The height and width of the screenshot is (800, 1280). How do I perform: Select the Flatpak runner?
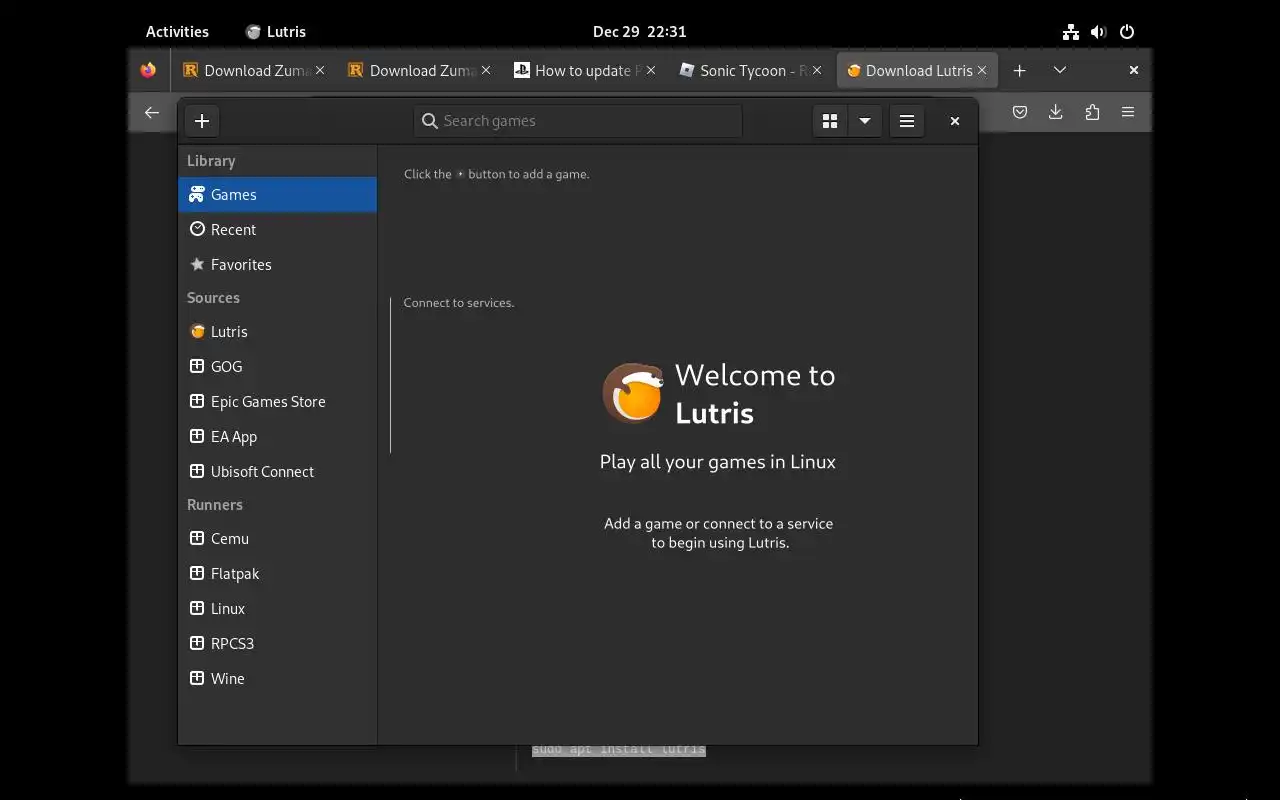tap(277, 574)
